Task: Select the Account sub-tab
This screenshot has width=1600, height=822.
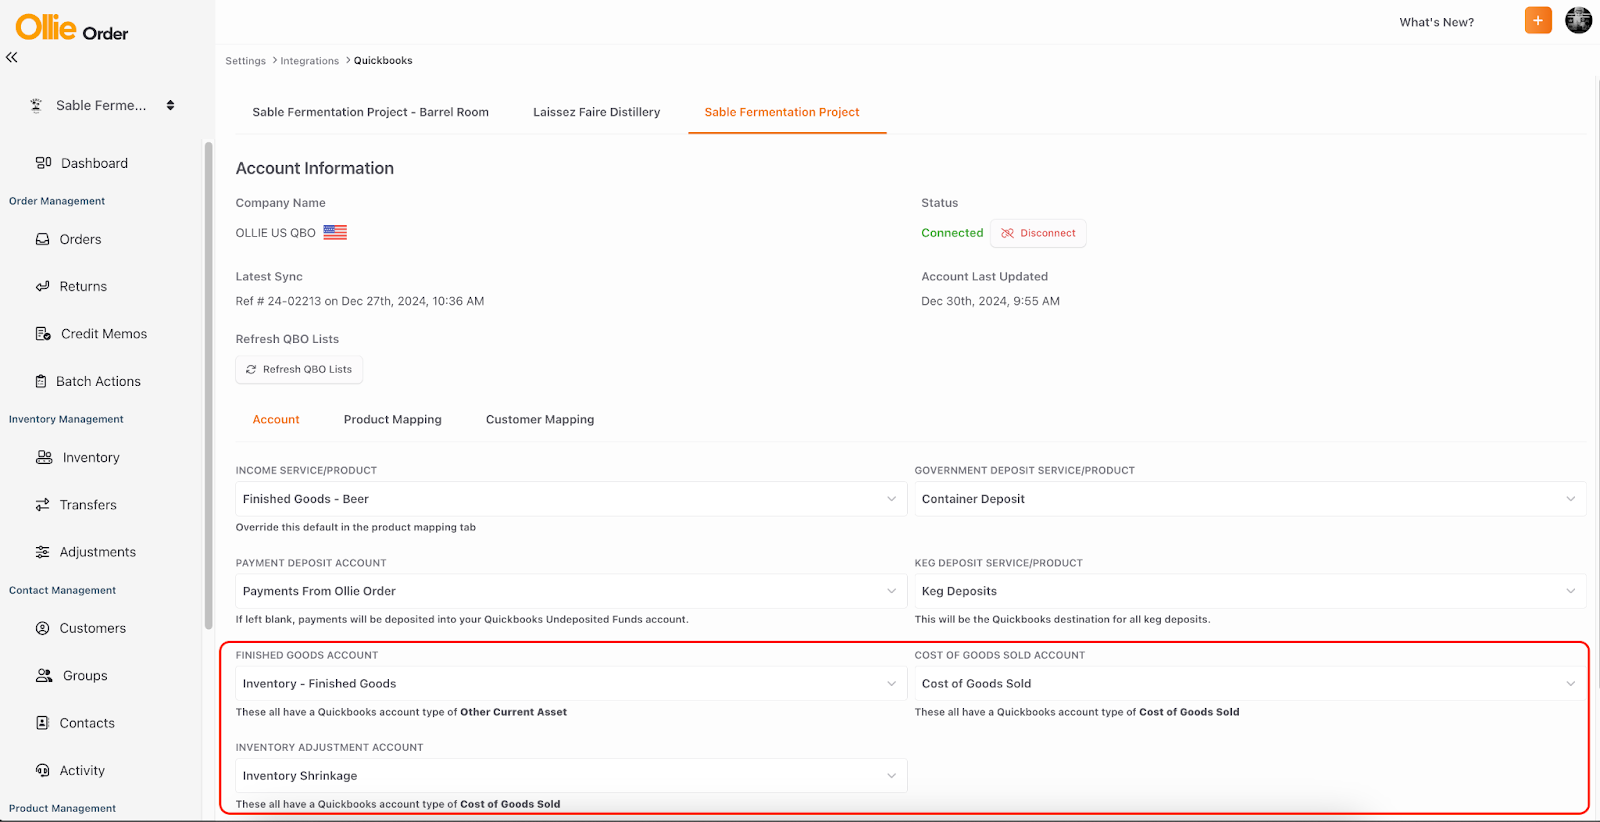Action: (x=276, y=419)
